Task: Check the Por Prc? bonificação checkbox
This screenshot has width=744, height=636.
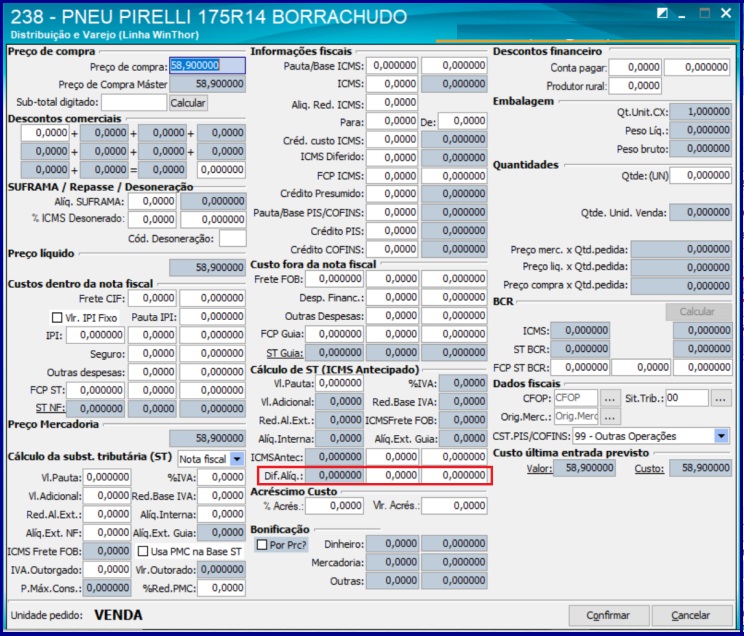Action: pyautogui.click(x=262, y=544)
